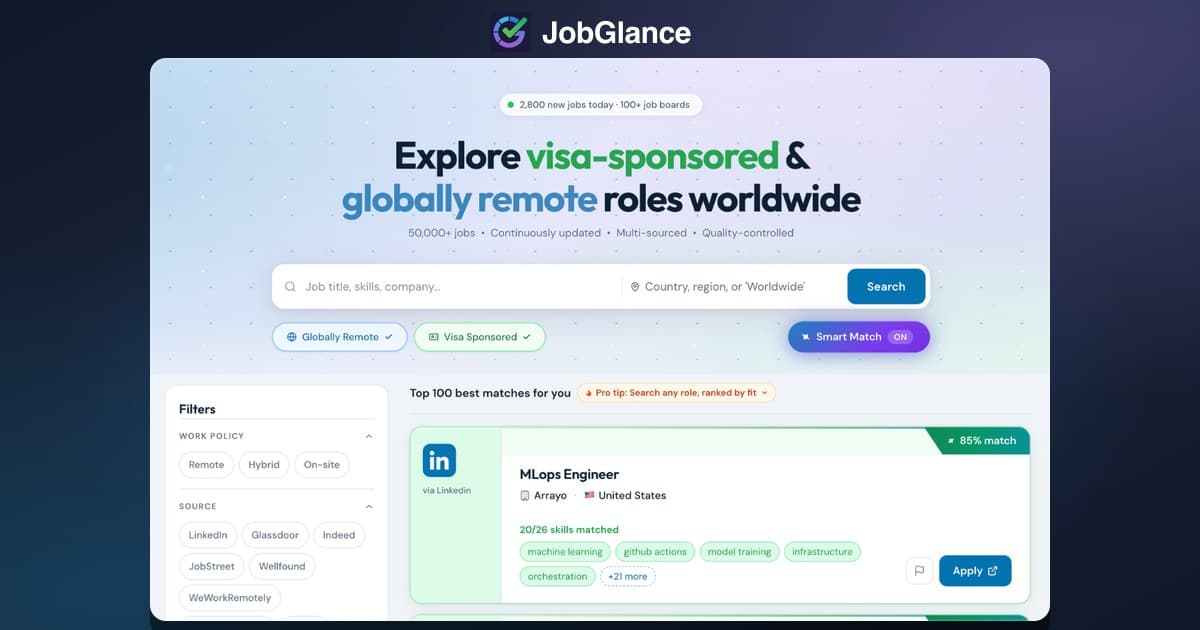Filter by WeWorkRemotely source
The image size is (1200, 630).
[x=230, y=598]
